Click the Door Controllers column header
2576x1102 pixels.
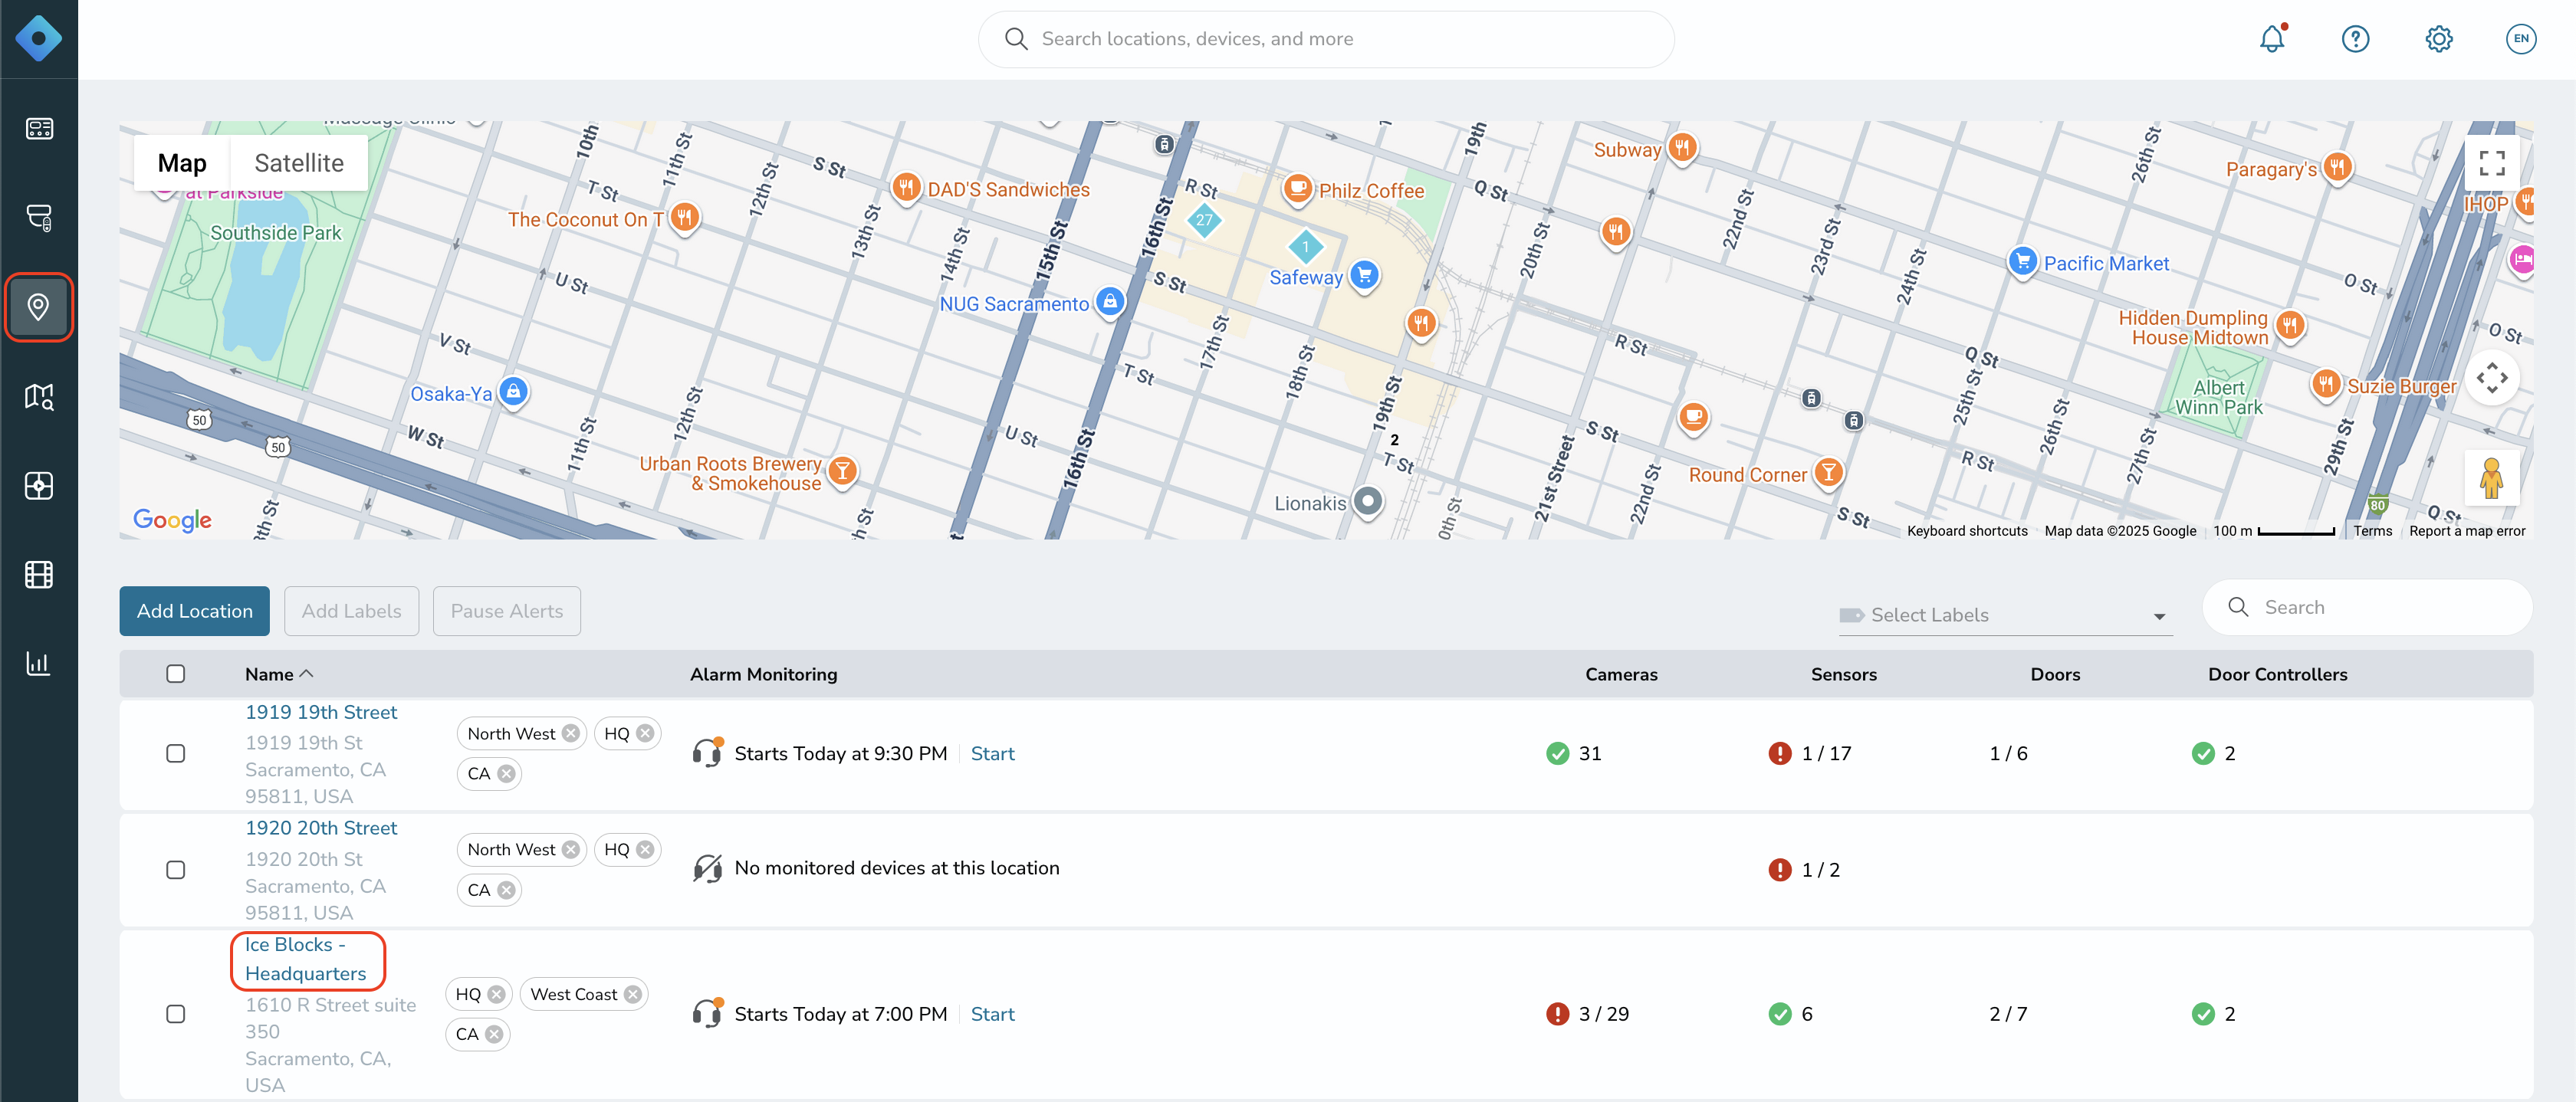pos(2277,674)
